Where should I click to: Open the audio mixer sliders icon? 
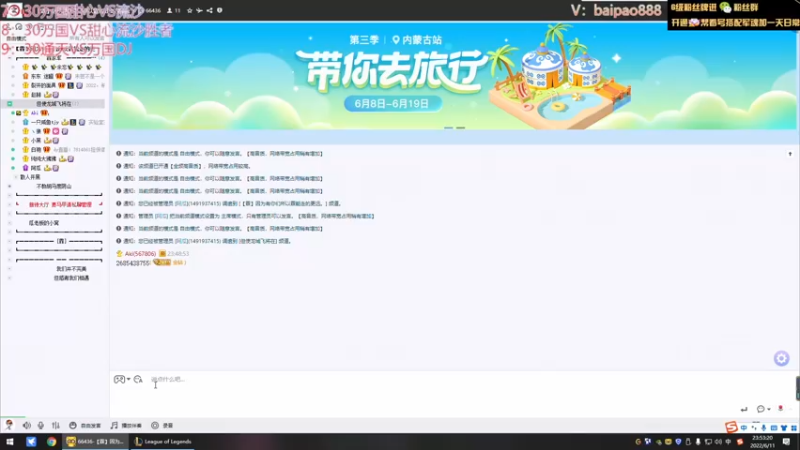56,425
